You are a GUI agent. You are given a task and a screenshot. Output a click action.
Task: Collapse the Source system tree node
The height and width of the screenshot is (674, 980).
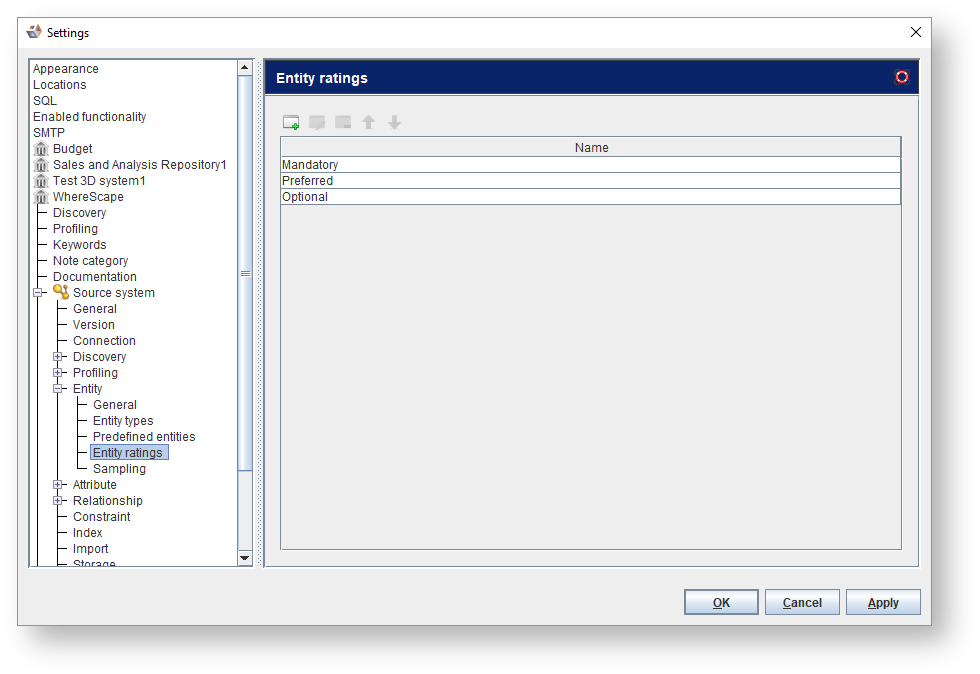pyautogui.click(x=38, y=293)
